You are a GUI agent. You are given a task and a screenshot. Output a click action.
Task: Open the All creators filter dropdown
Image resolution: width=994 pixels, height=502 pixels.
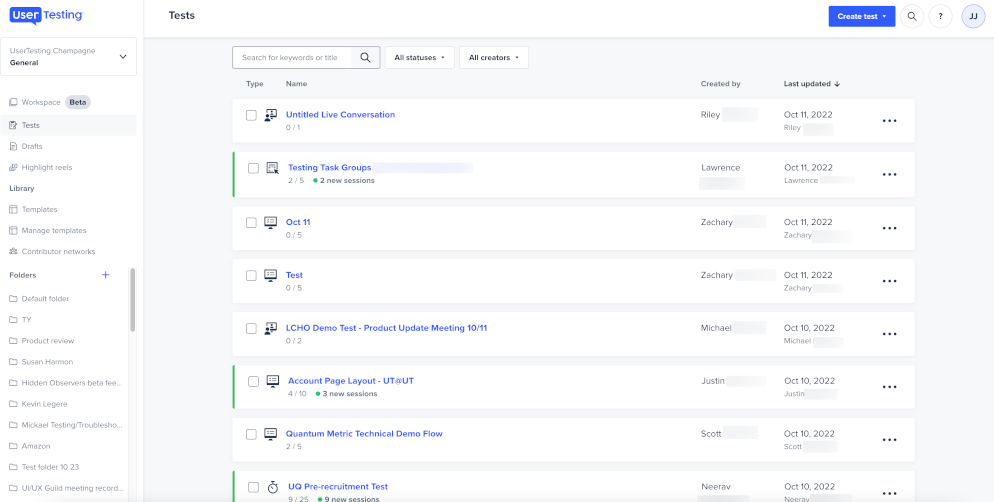(x=493, y=58)
